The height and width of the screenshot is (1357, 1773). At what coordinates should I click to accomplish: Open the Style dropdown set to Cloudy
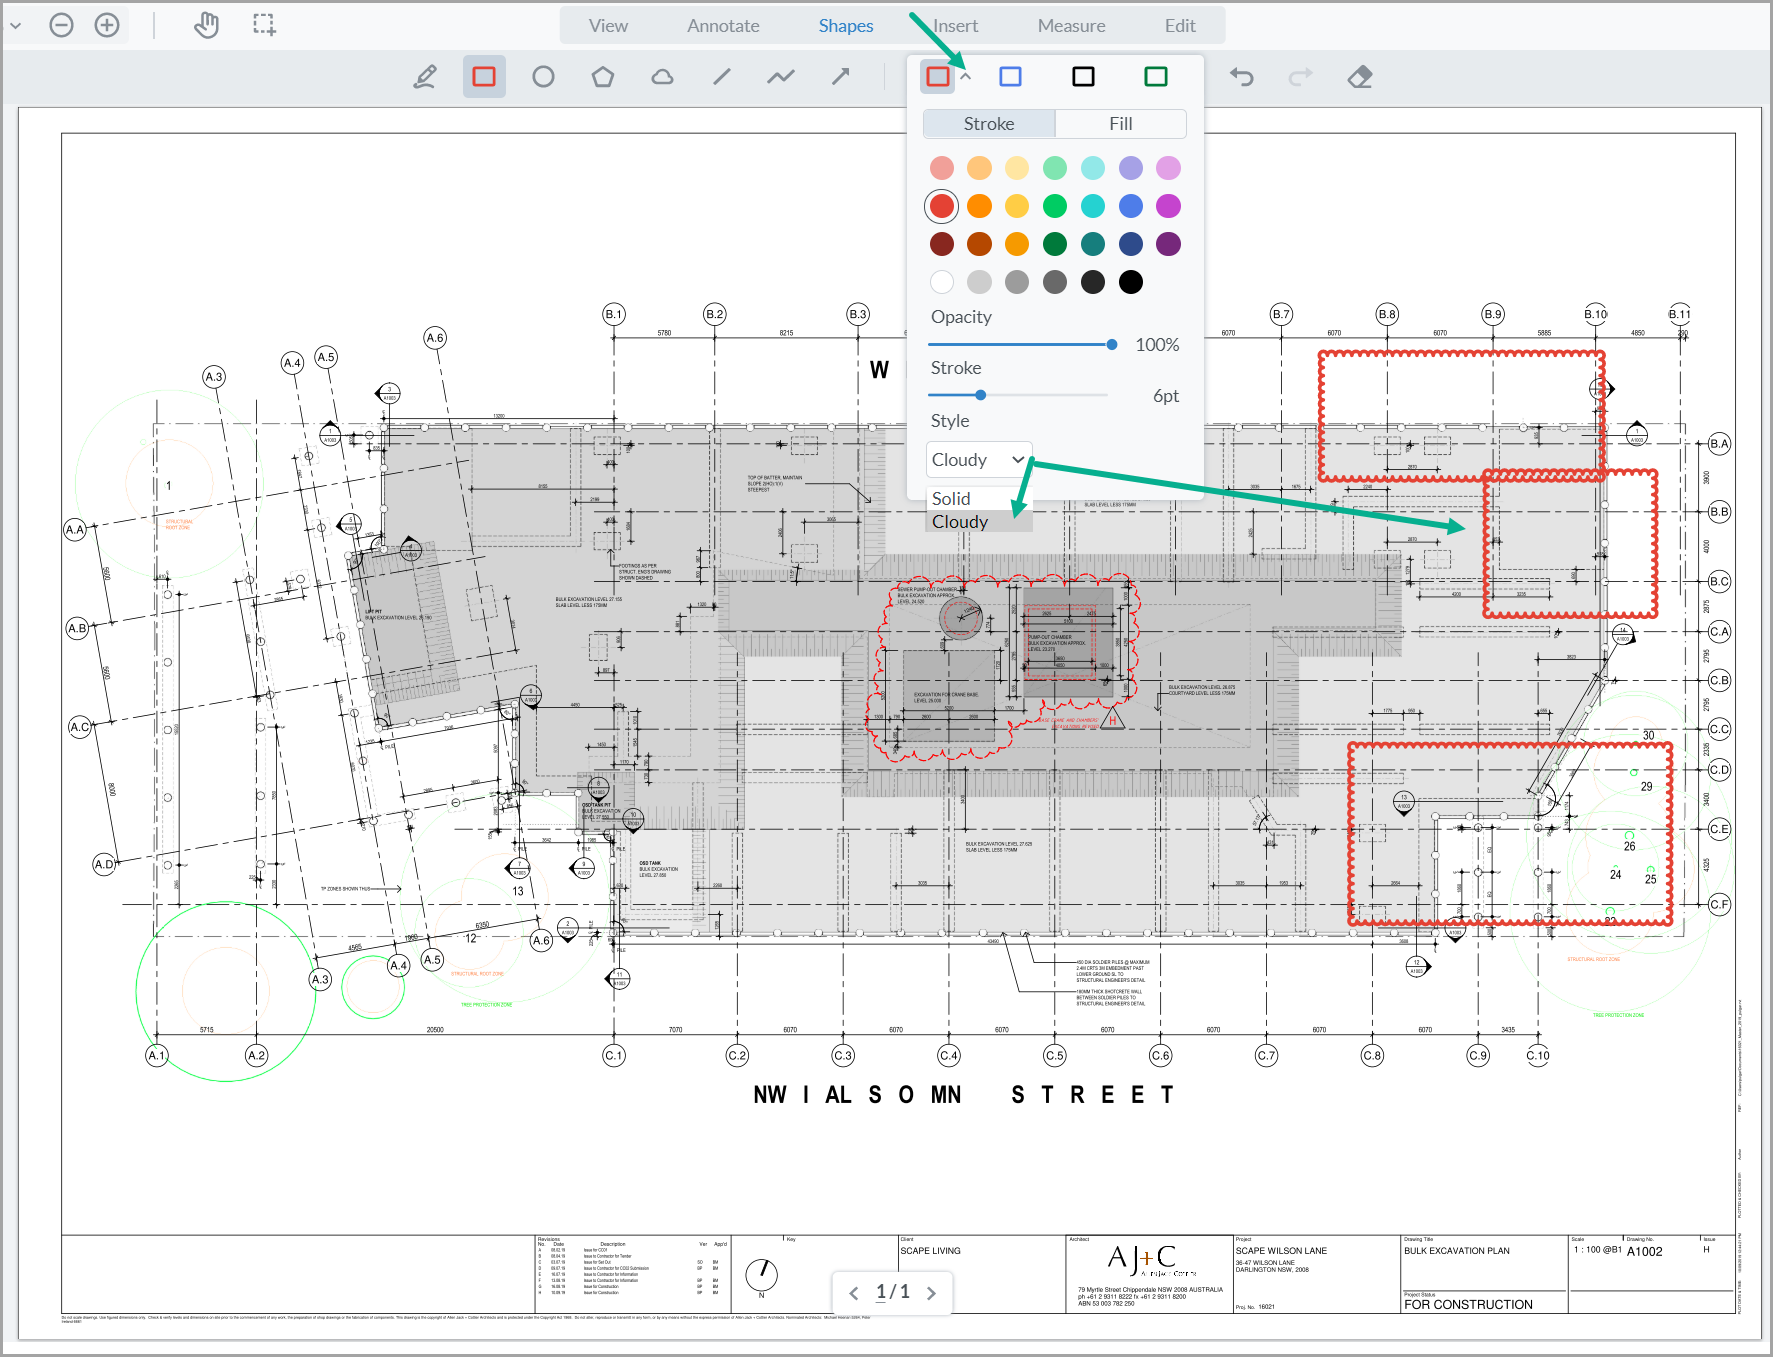[978, 459]
